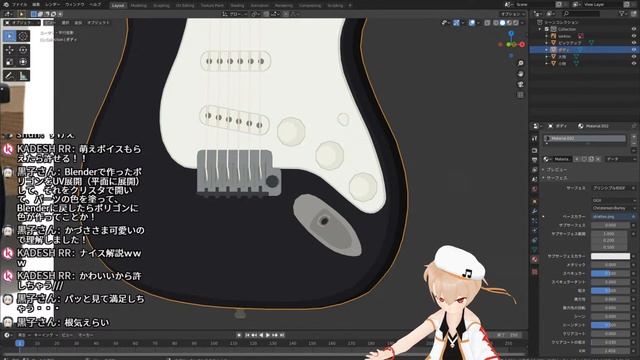Open the Texture properties tab icon
Screen dimensions: 640x360
[535, 271]
